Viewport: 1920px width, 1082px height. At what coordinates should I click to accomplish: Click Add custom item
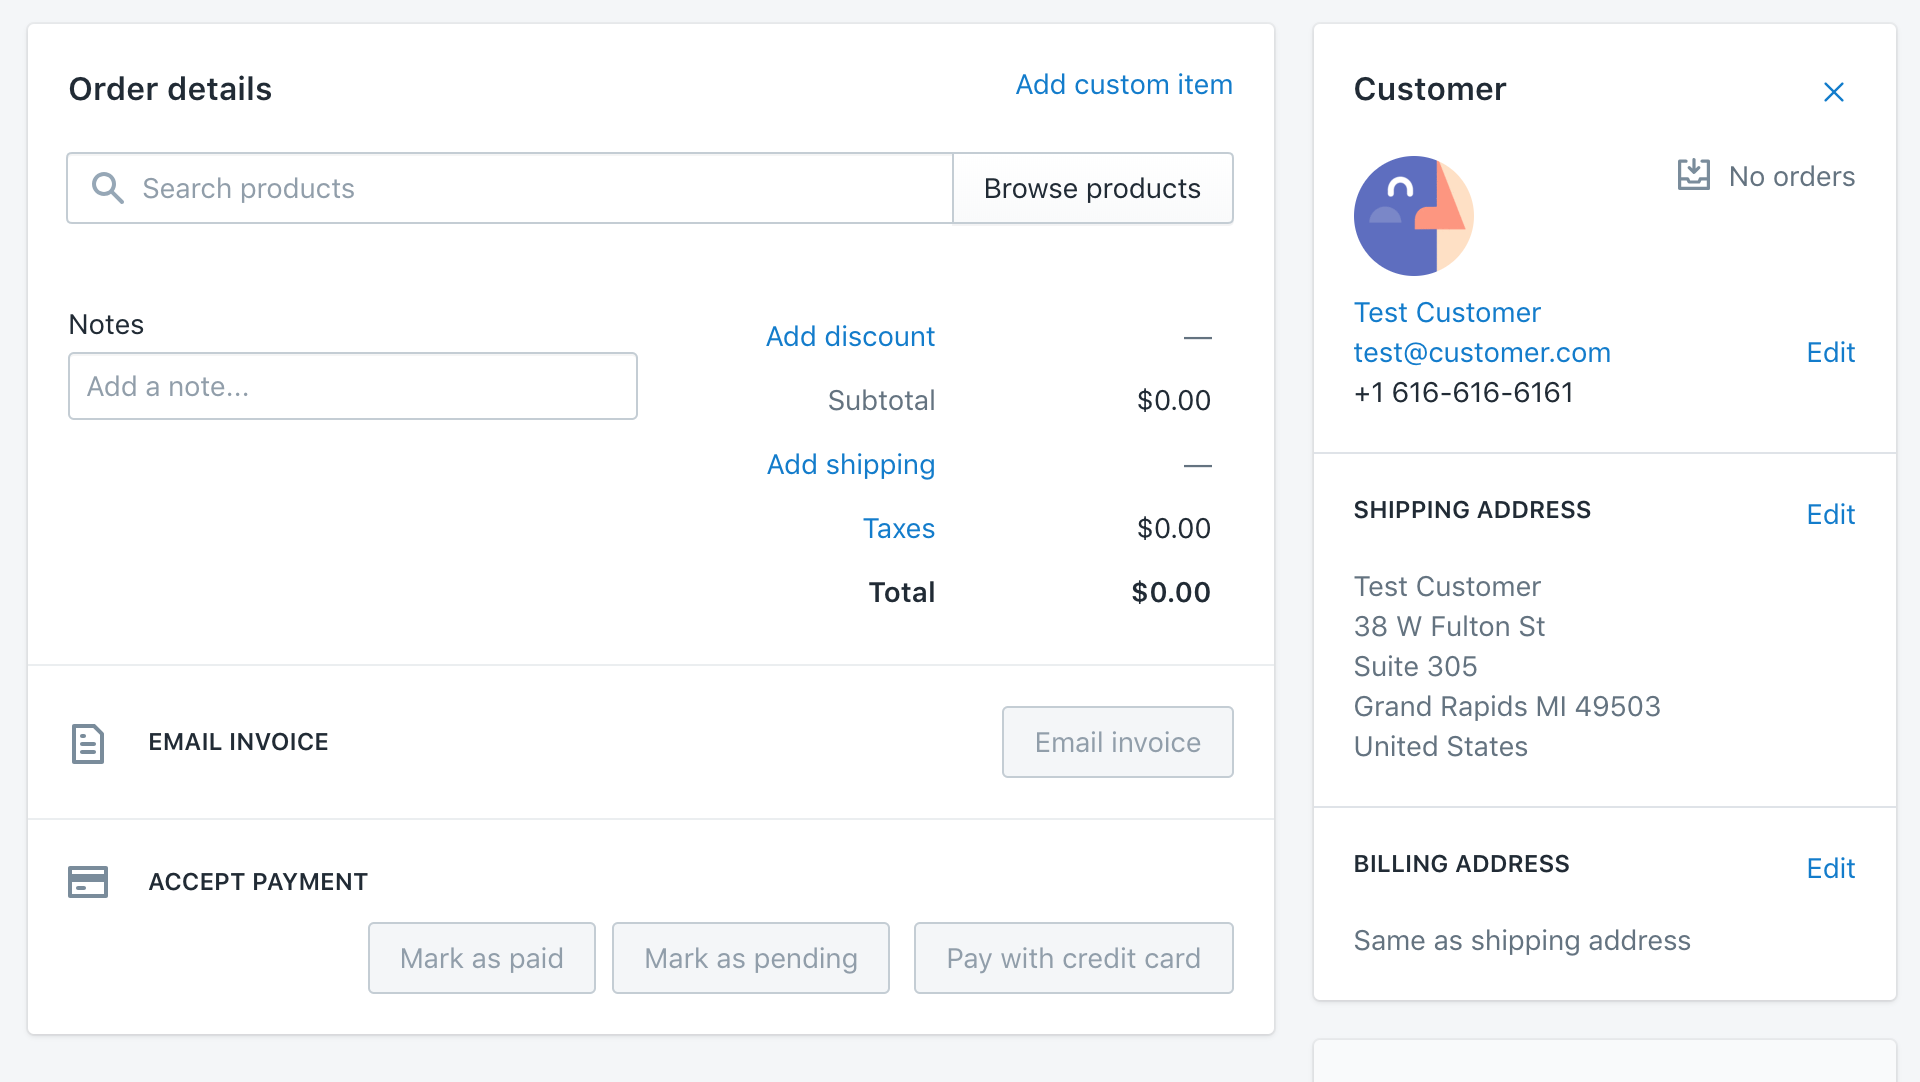click(x=1124, y=85)
